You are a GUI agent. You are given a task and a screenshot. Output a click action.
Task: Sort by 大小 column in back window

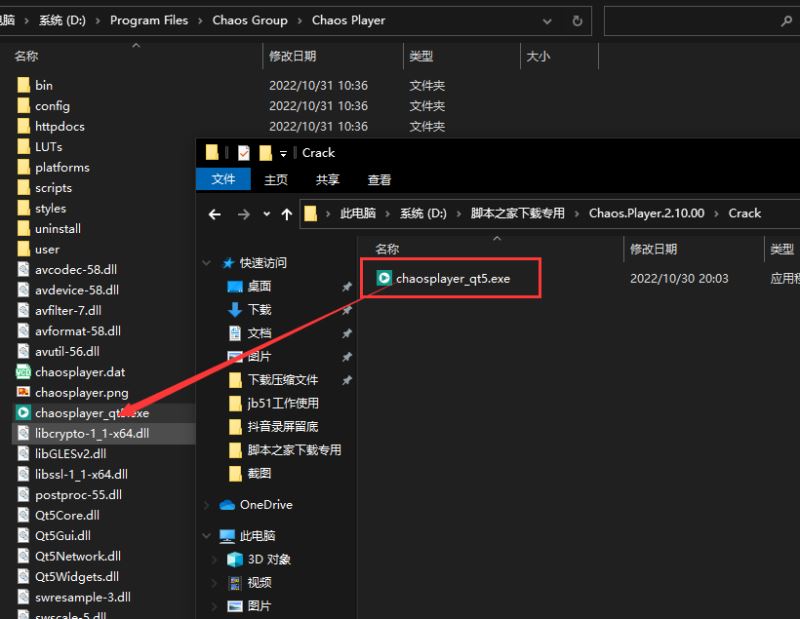538,56
